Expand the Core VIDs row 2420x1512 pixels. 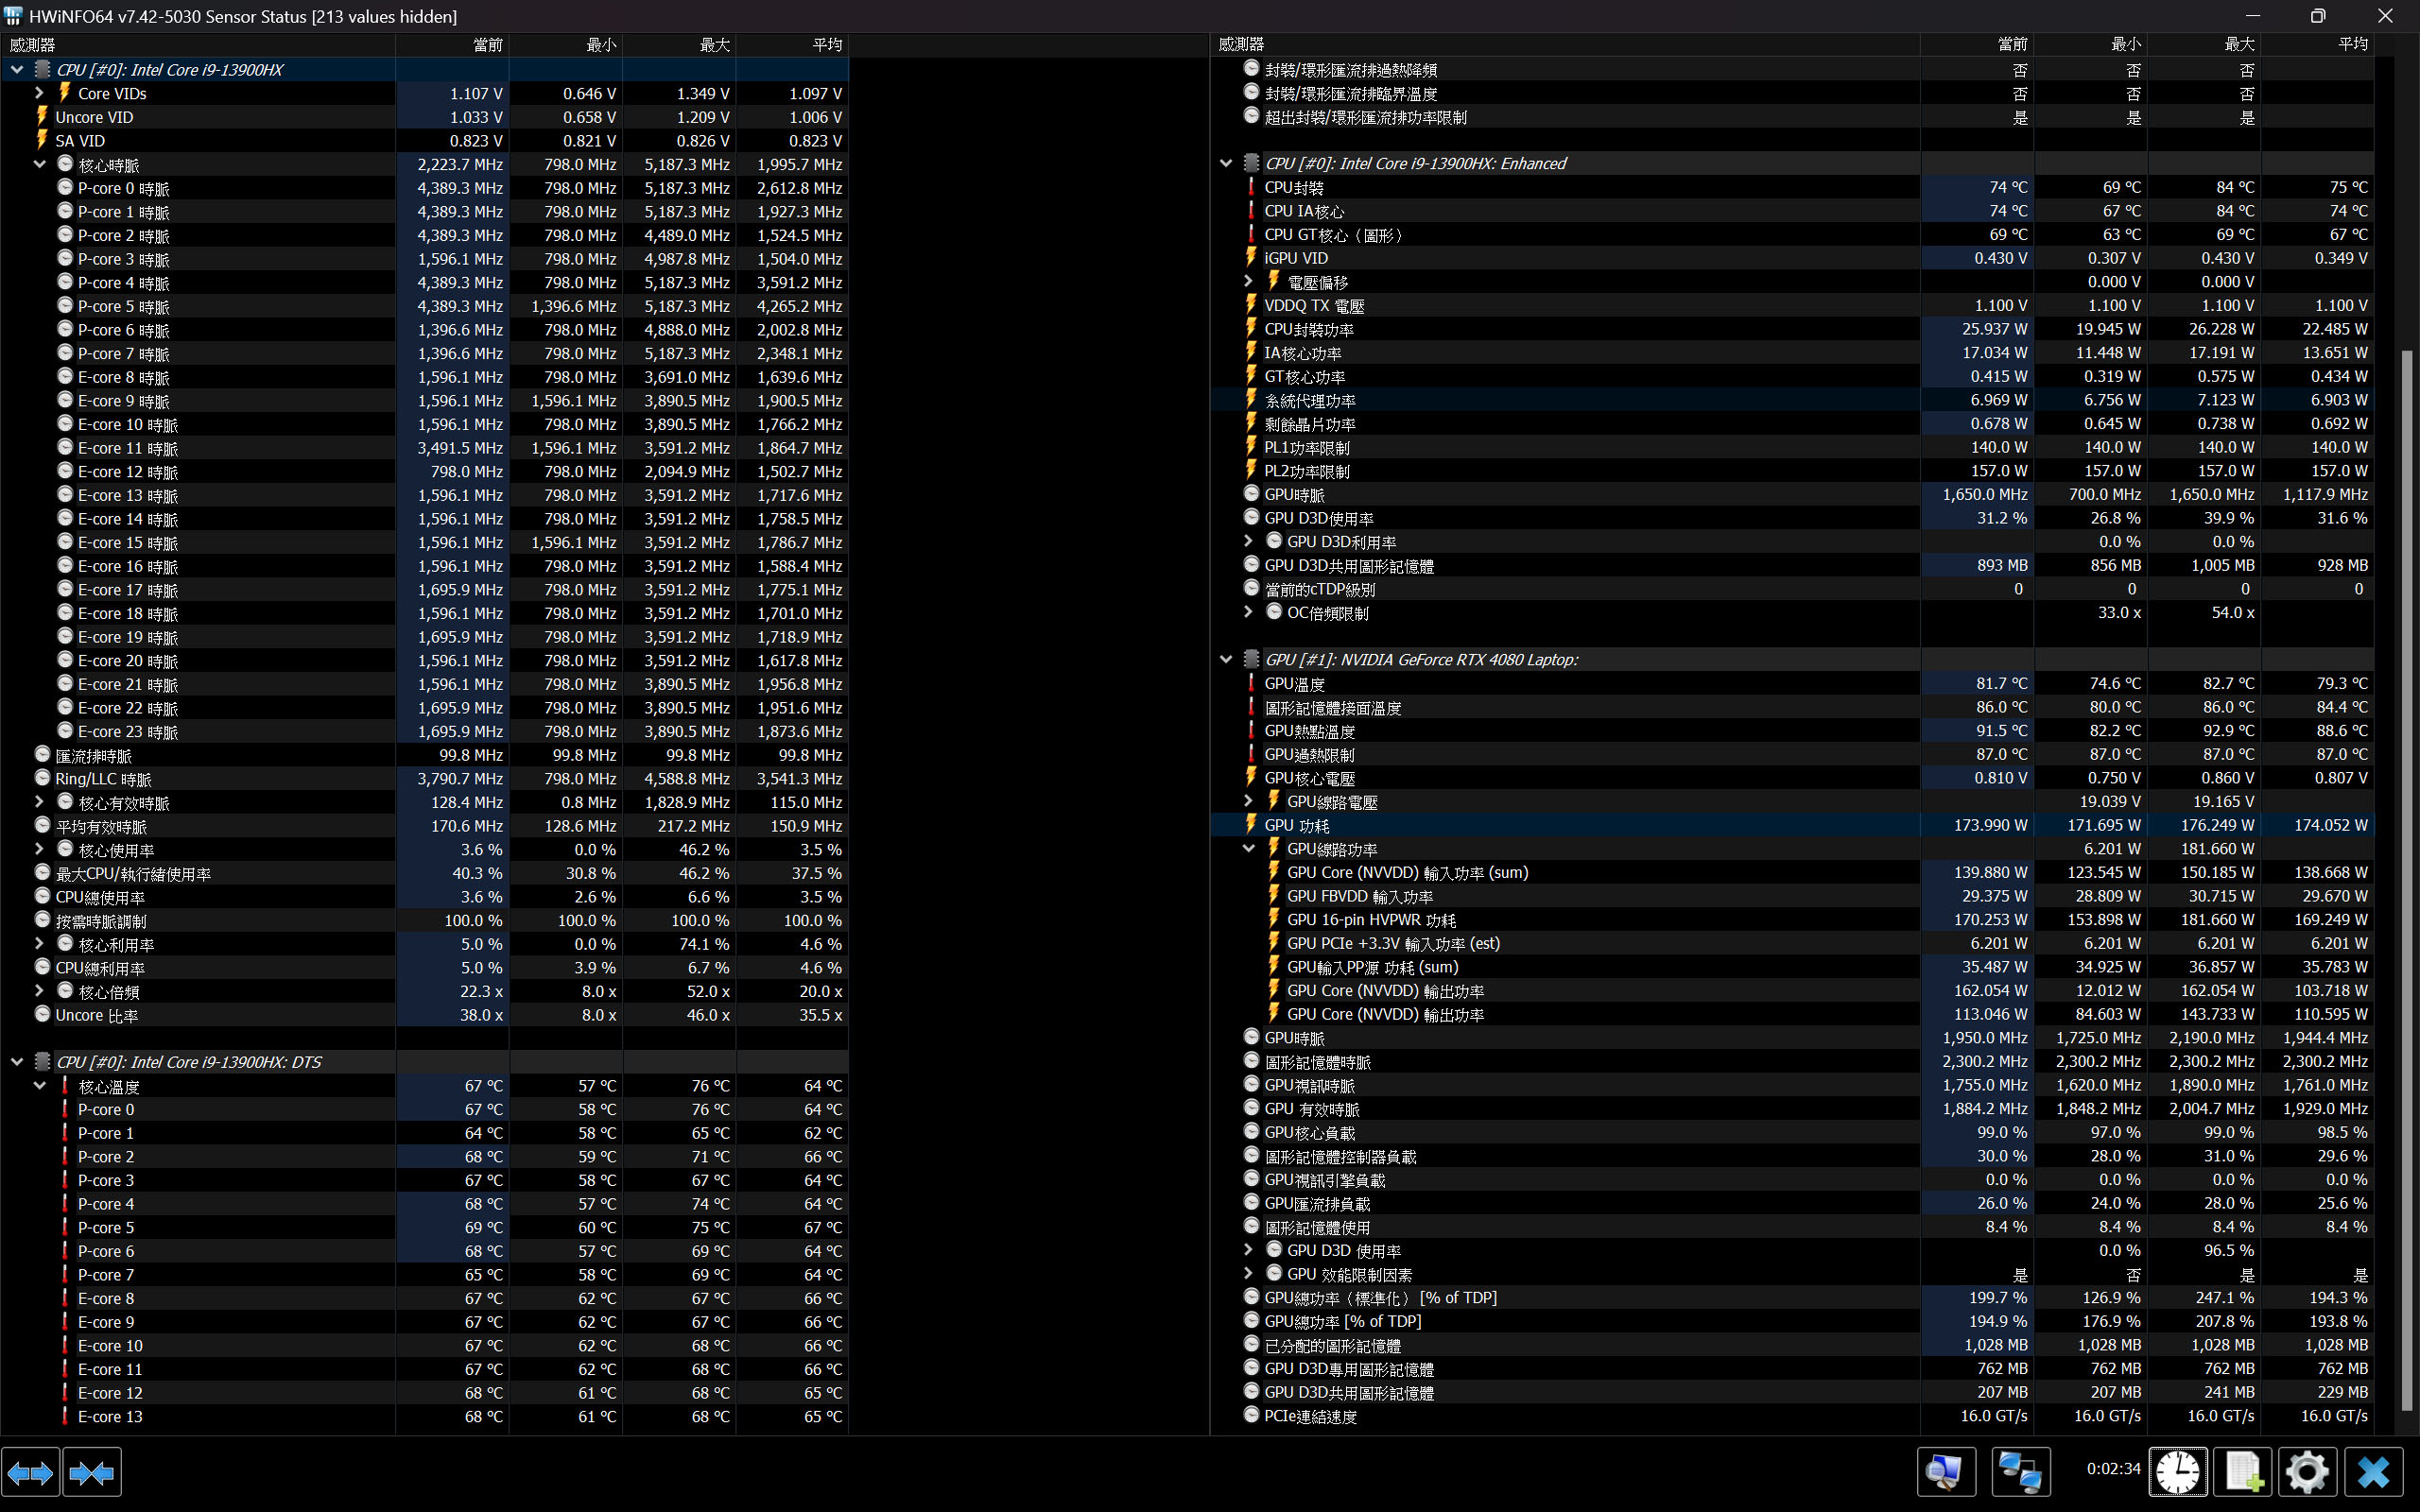(x=39, y=93)
